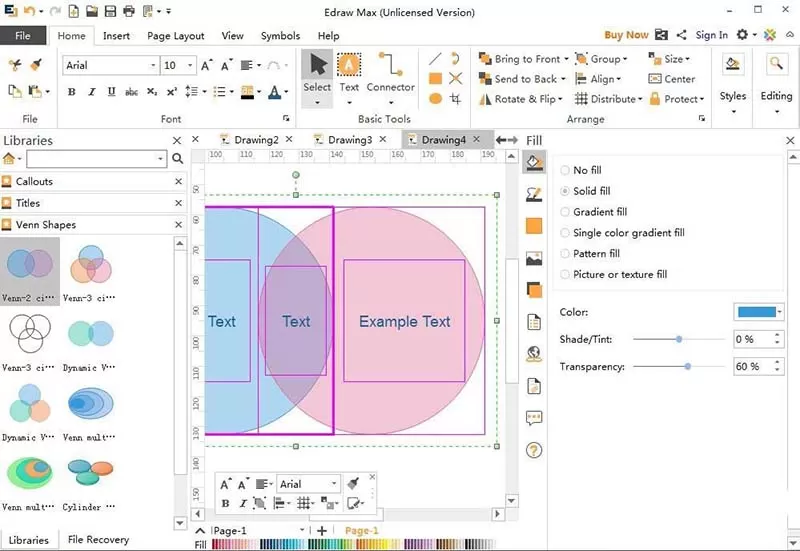
Task: Select the Solid fill option
Action: 585,191
